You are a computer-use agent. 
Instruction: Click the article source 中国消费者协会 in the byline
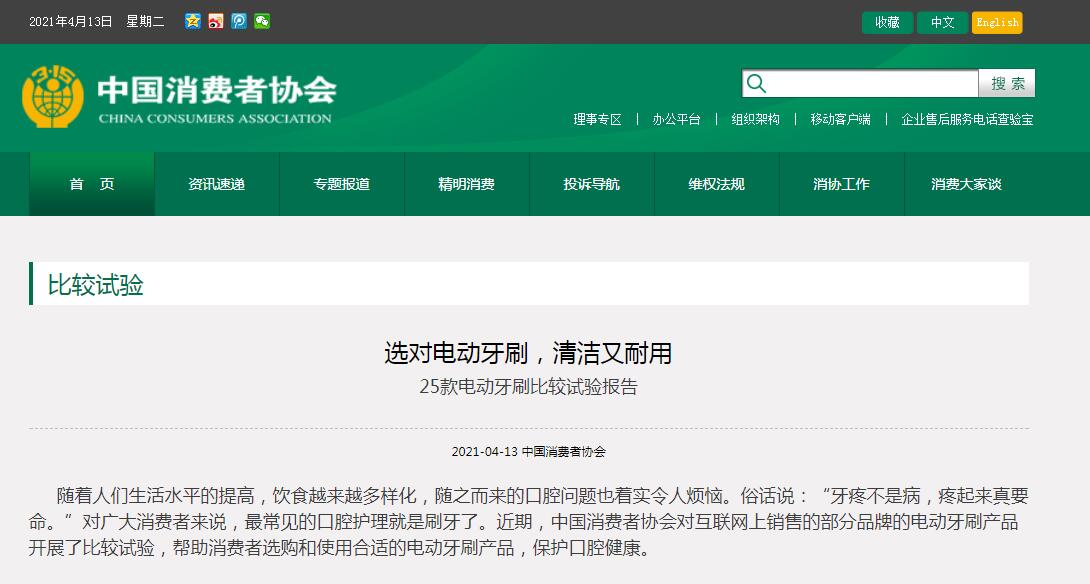[x=564, y=452]
